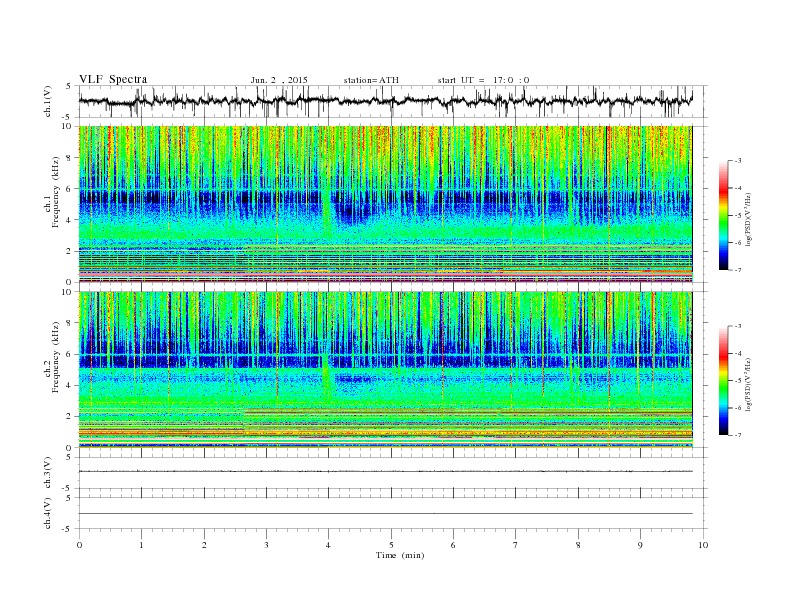Click the '10' minute tick on time axis
This screenshot has height=612, width=792.
[703, 545]
